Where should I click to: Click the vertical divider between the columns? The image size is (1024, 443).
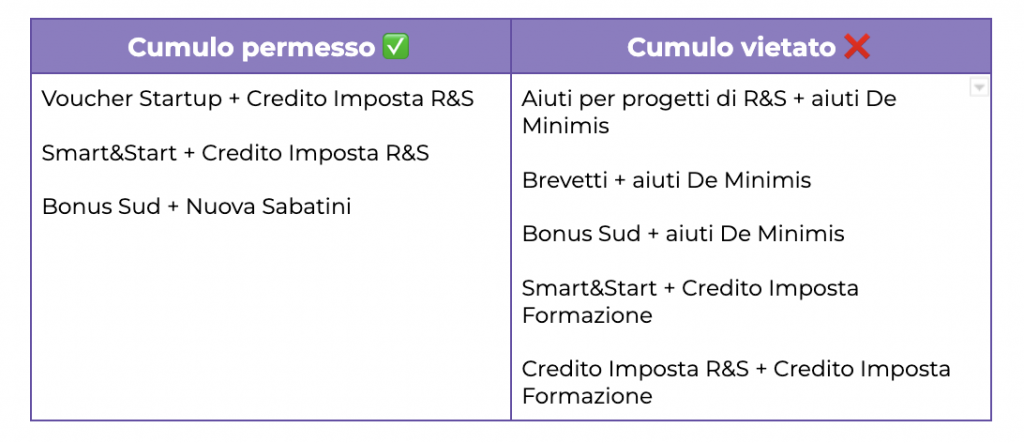point(511,246)
